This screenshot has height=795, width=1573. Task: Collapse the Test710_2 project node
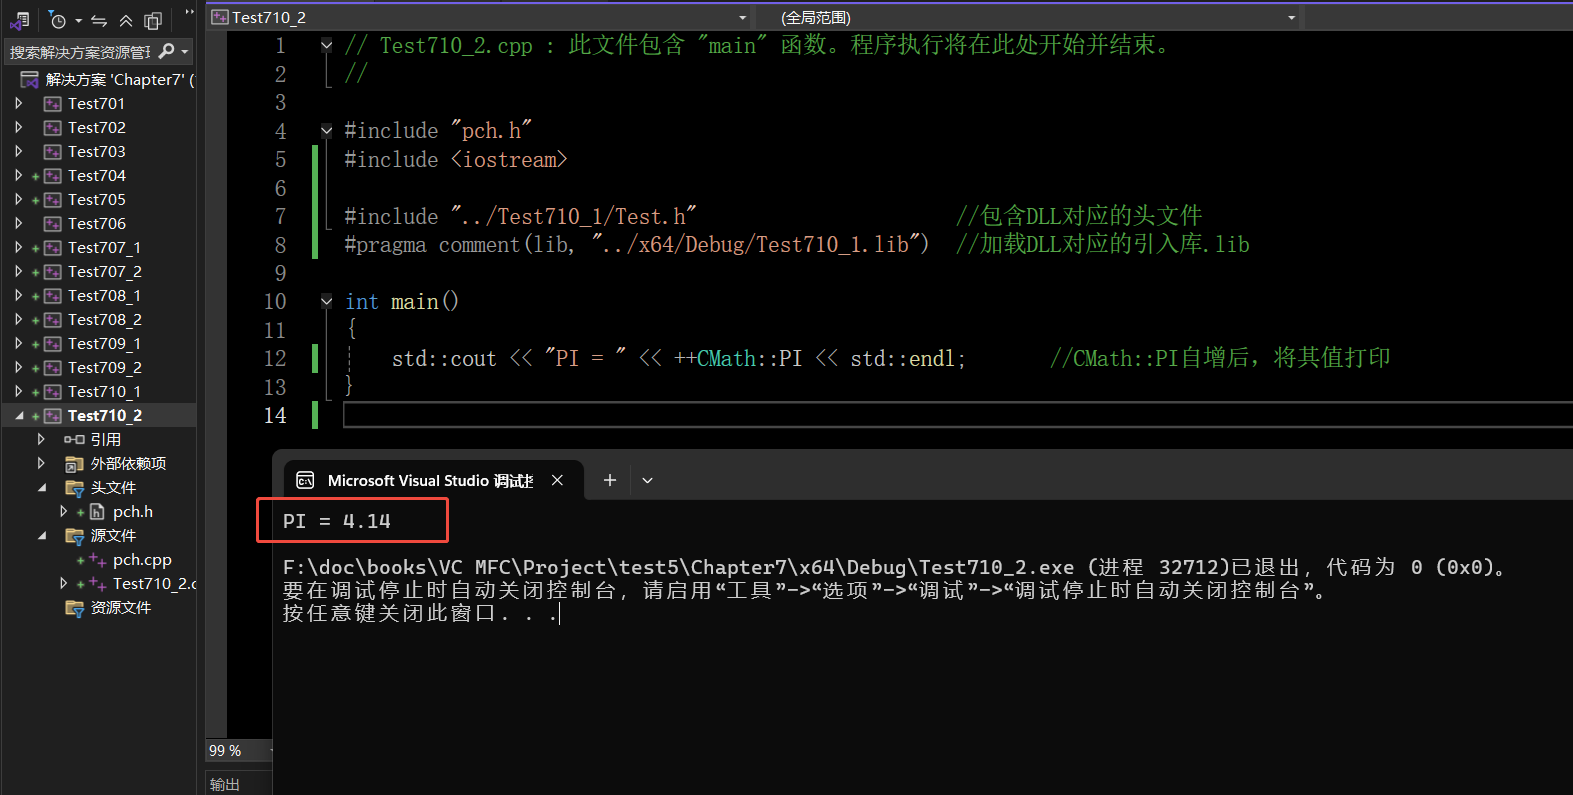click(19, 416)
